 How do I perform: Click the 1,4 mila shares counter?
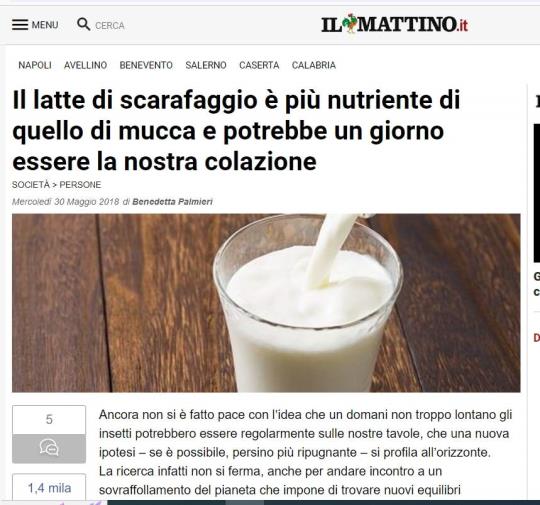(49, 487)
